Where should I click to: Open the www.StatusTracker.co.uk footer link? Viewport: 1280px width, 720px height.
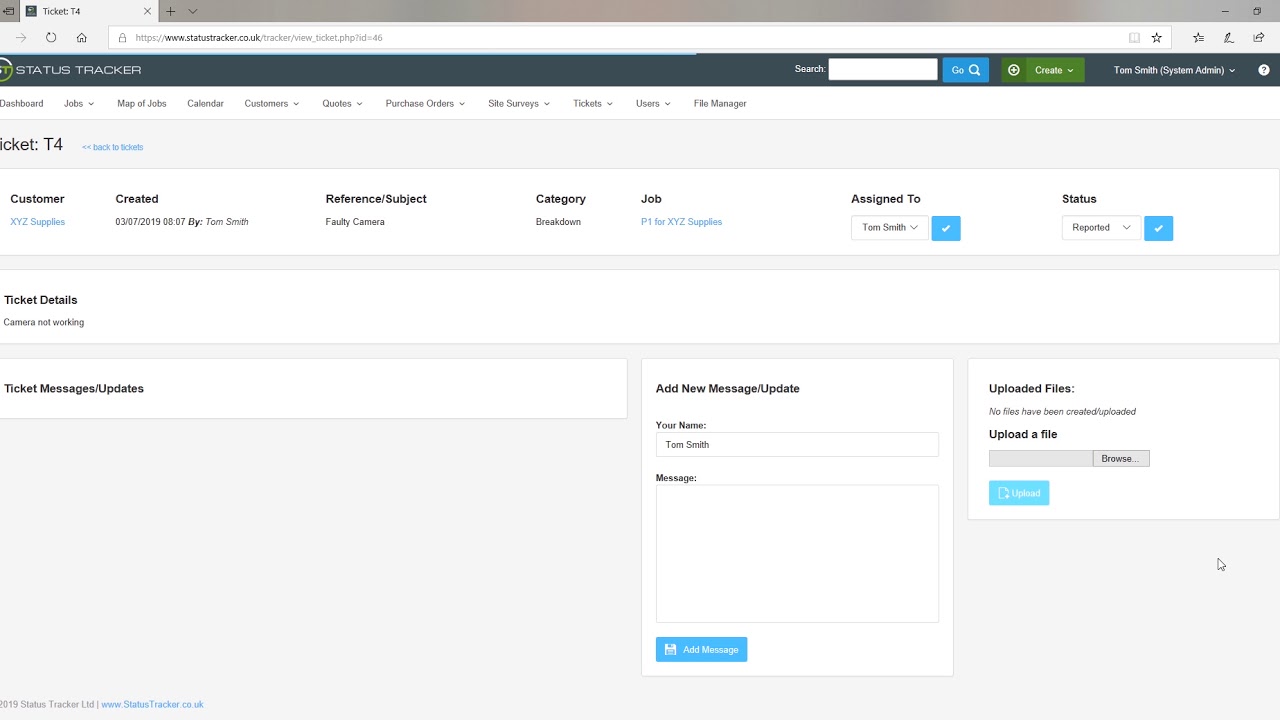click(x=152, y=704)
